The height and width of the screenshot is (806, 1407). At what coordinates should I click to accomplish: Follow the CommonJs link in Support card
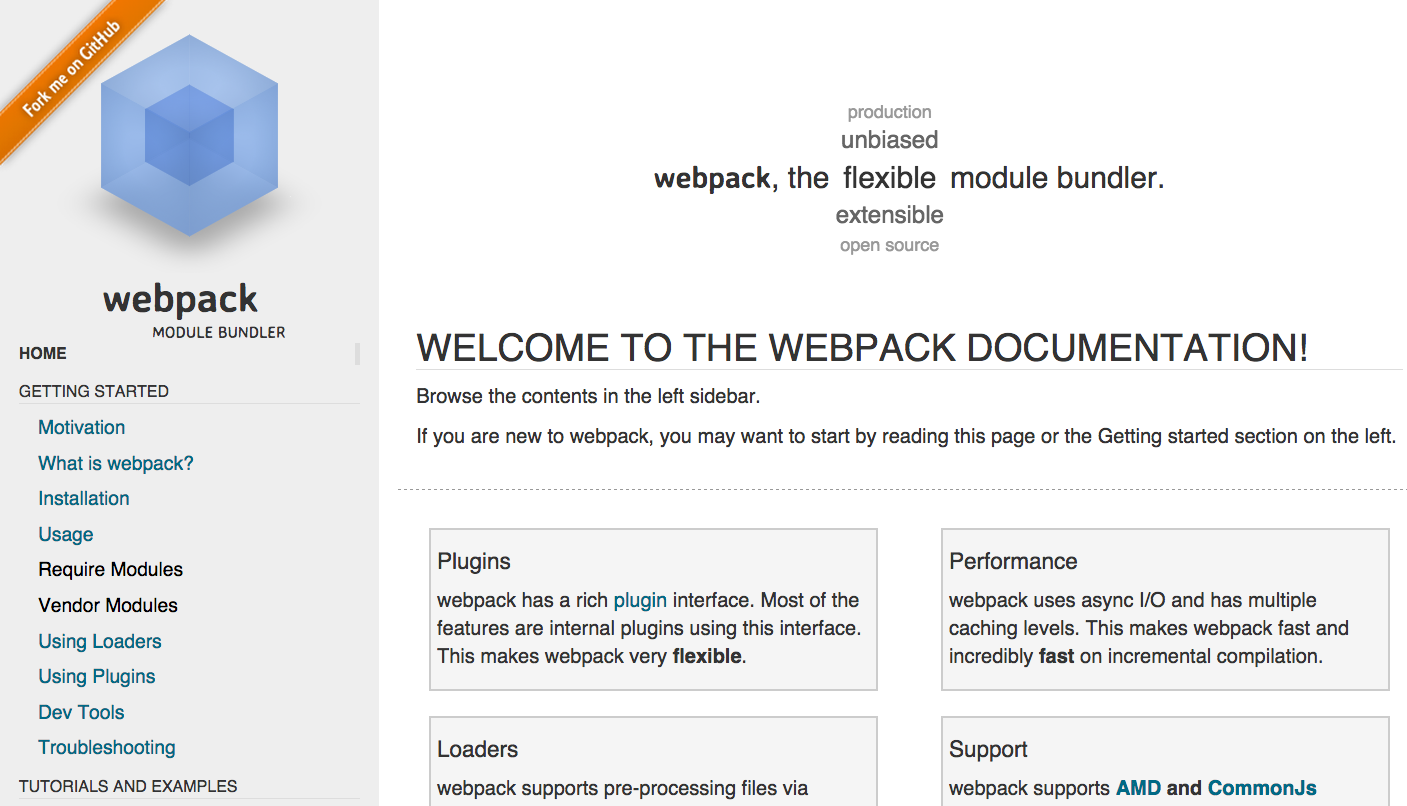click(x=1262, y=788)
